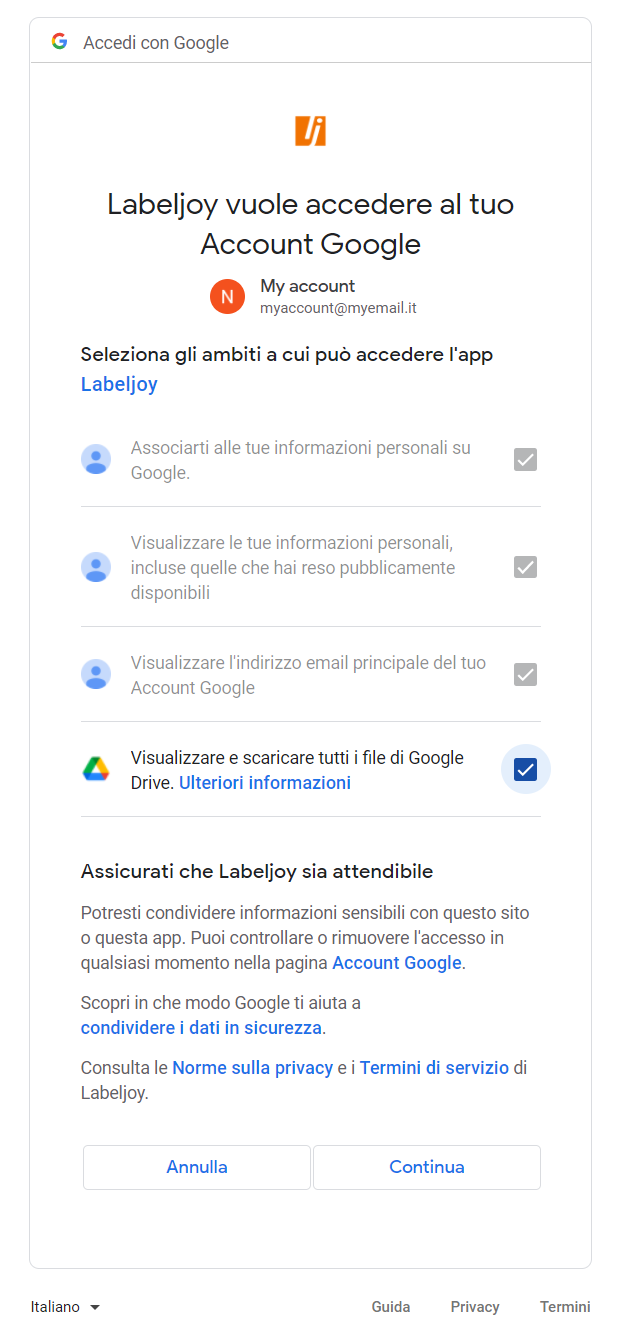Open the blue Labeljoy app link
This screenshot has width=625, height=1336.
[119, 384]
